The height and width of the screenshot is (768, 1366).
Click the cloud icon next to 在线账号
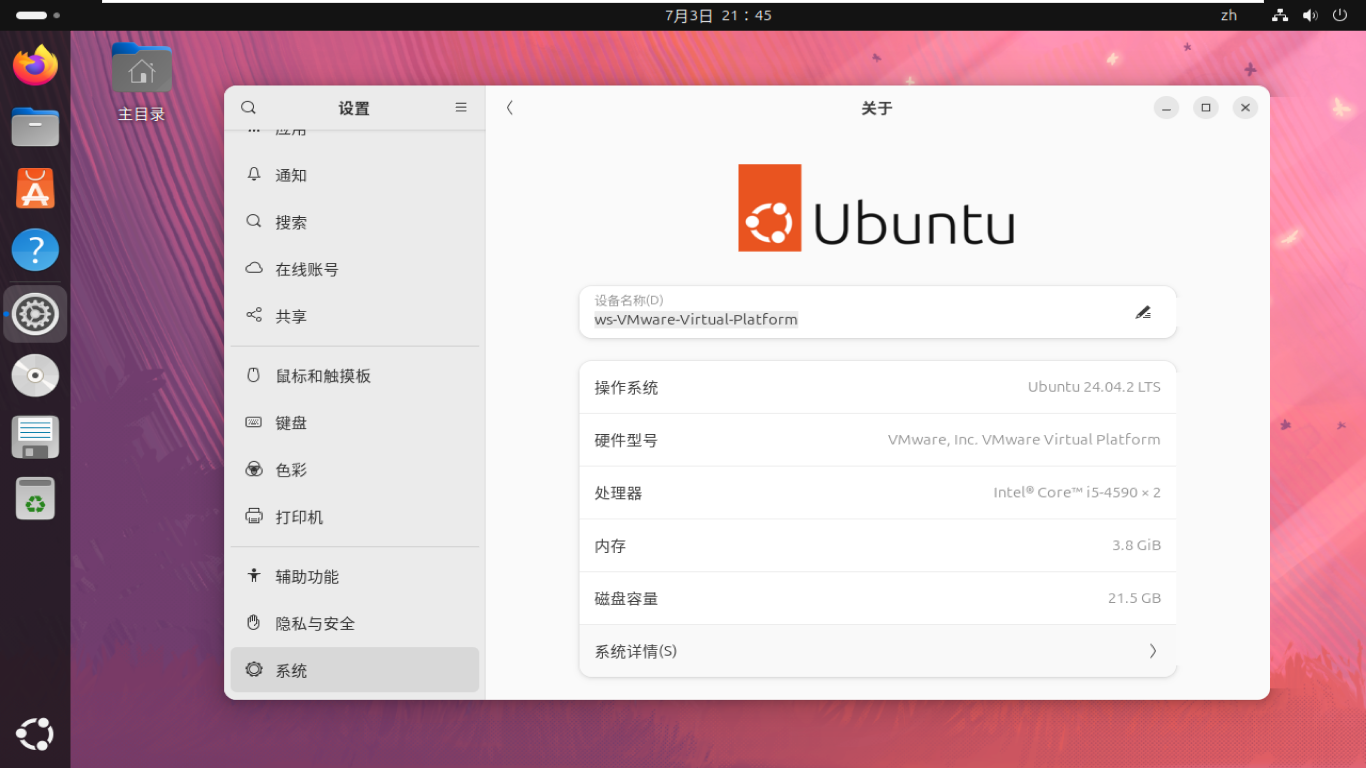pyautogui.click(x=254, y=268)
